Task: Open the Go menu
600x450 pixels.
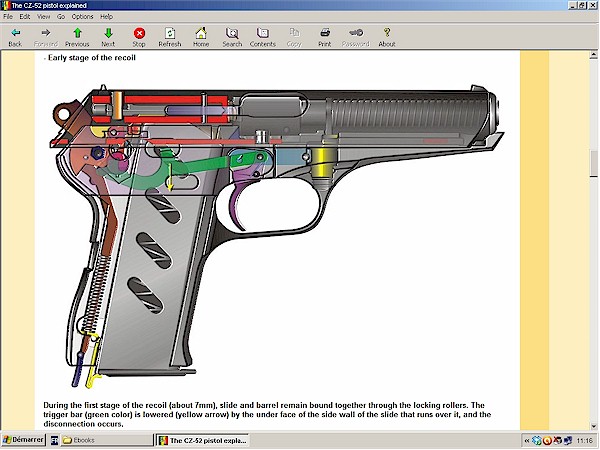Action: (61, 16)
